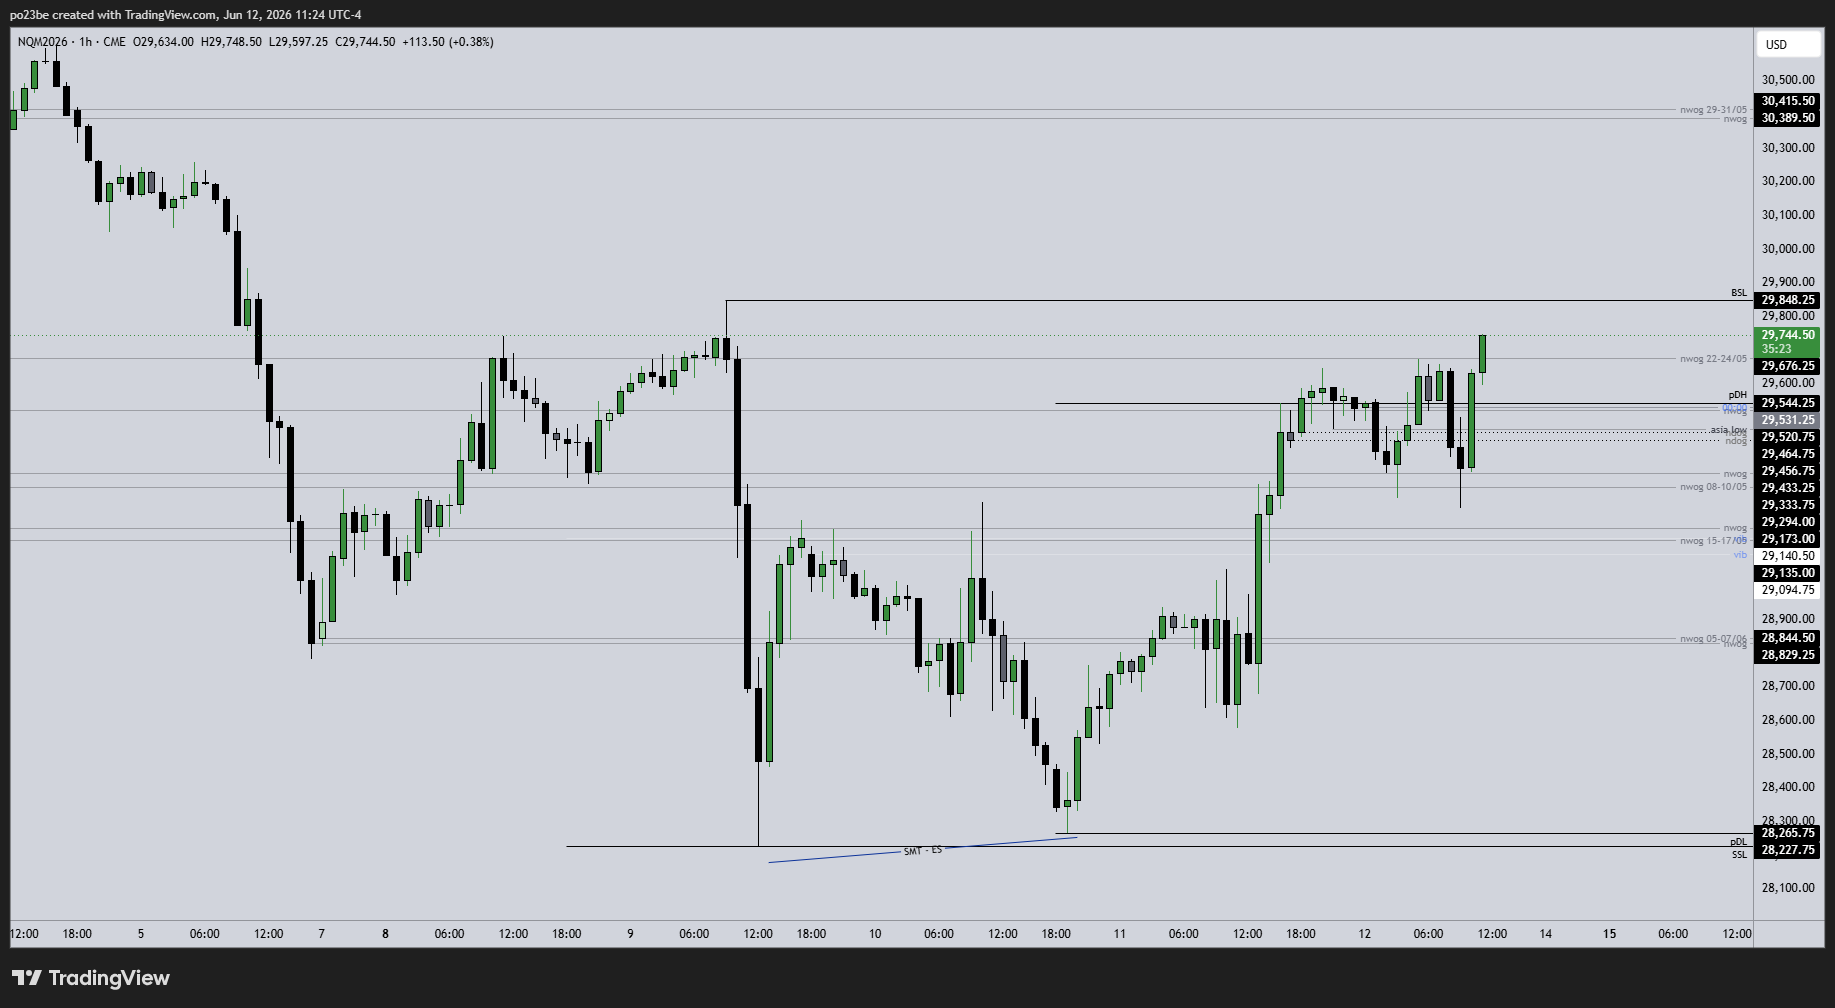Click the vib label
Viewport: 1835px width, 1008px height.
pos(1741,555)
